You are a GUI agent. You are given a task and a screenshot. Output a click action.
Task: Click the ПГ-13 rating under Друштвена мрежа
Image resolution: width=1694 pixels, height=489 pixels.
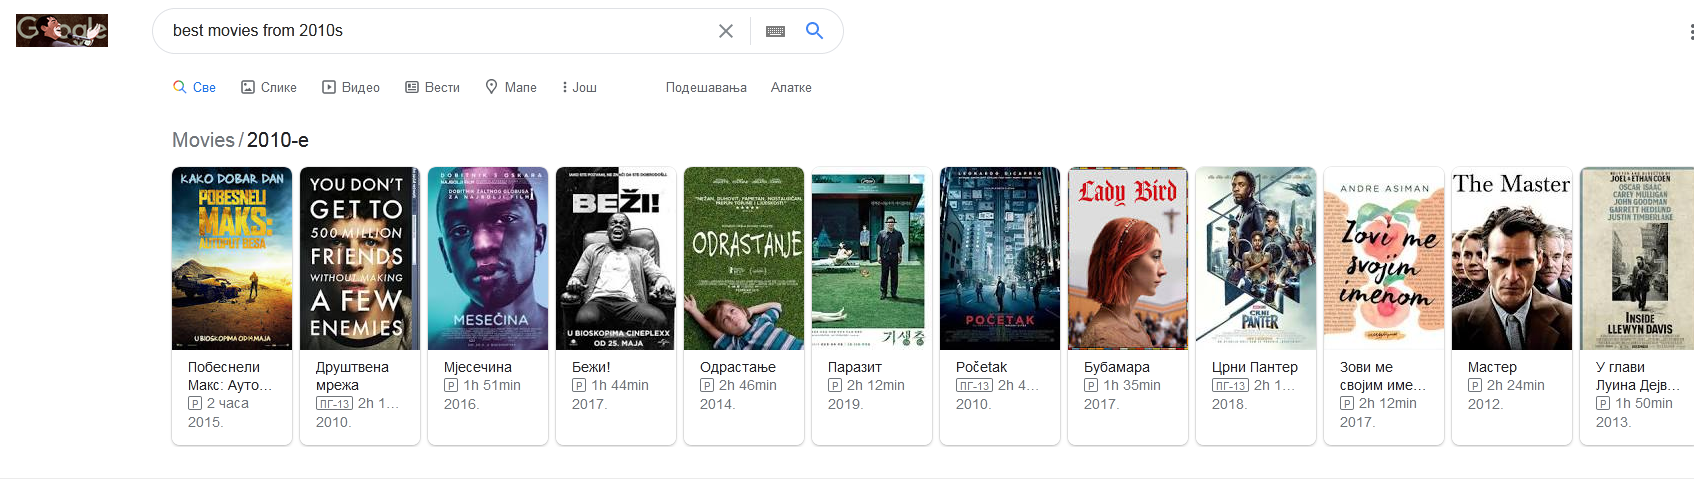pos(334,404)
